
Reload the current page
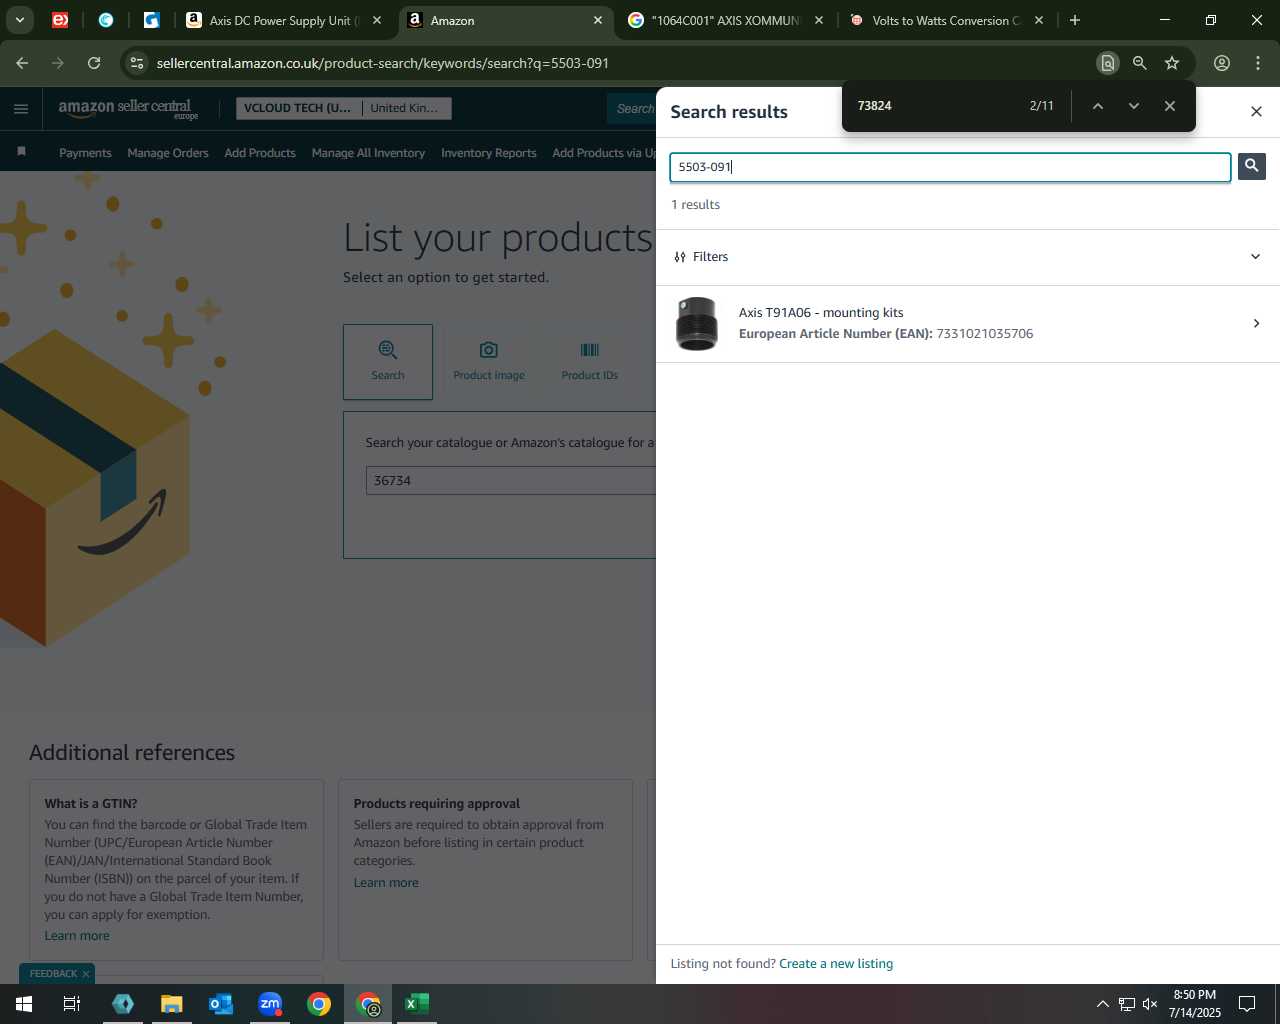(x=94, y=63)
